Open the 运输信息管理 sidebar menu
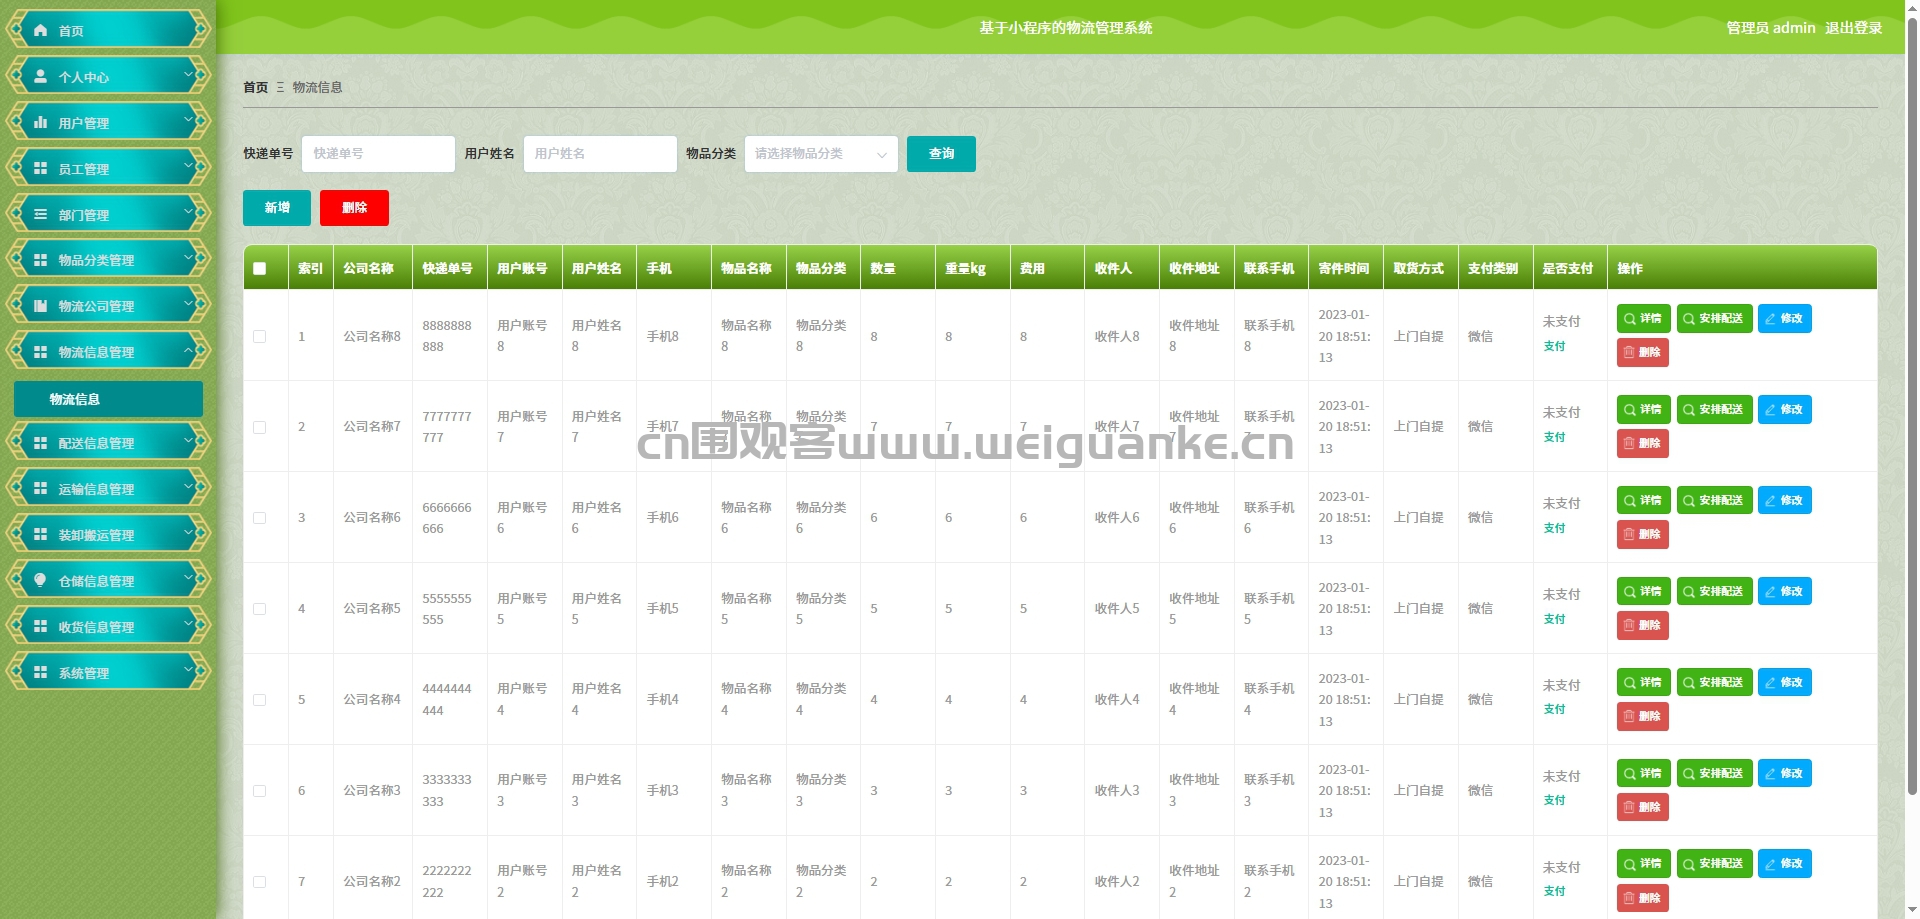 (x=108, y=488)
